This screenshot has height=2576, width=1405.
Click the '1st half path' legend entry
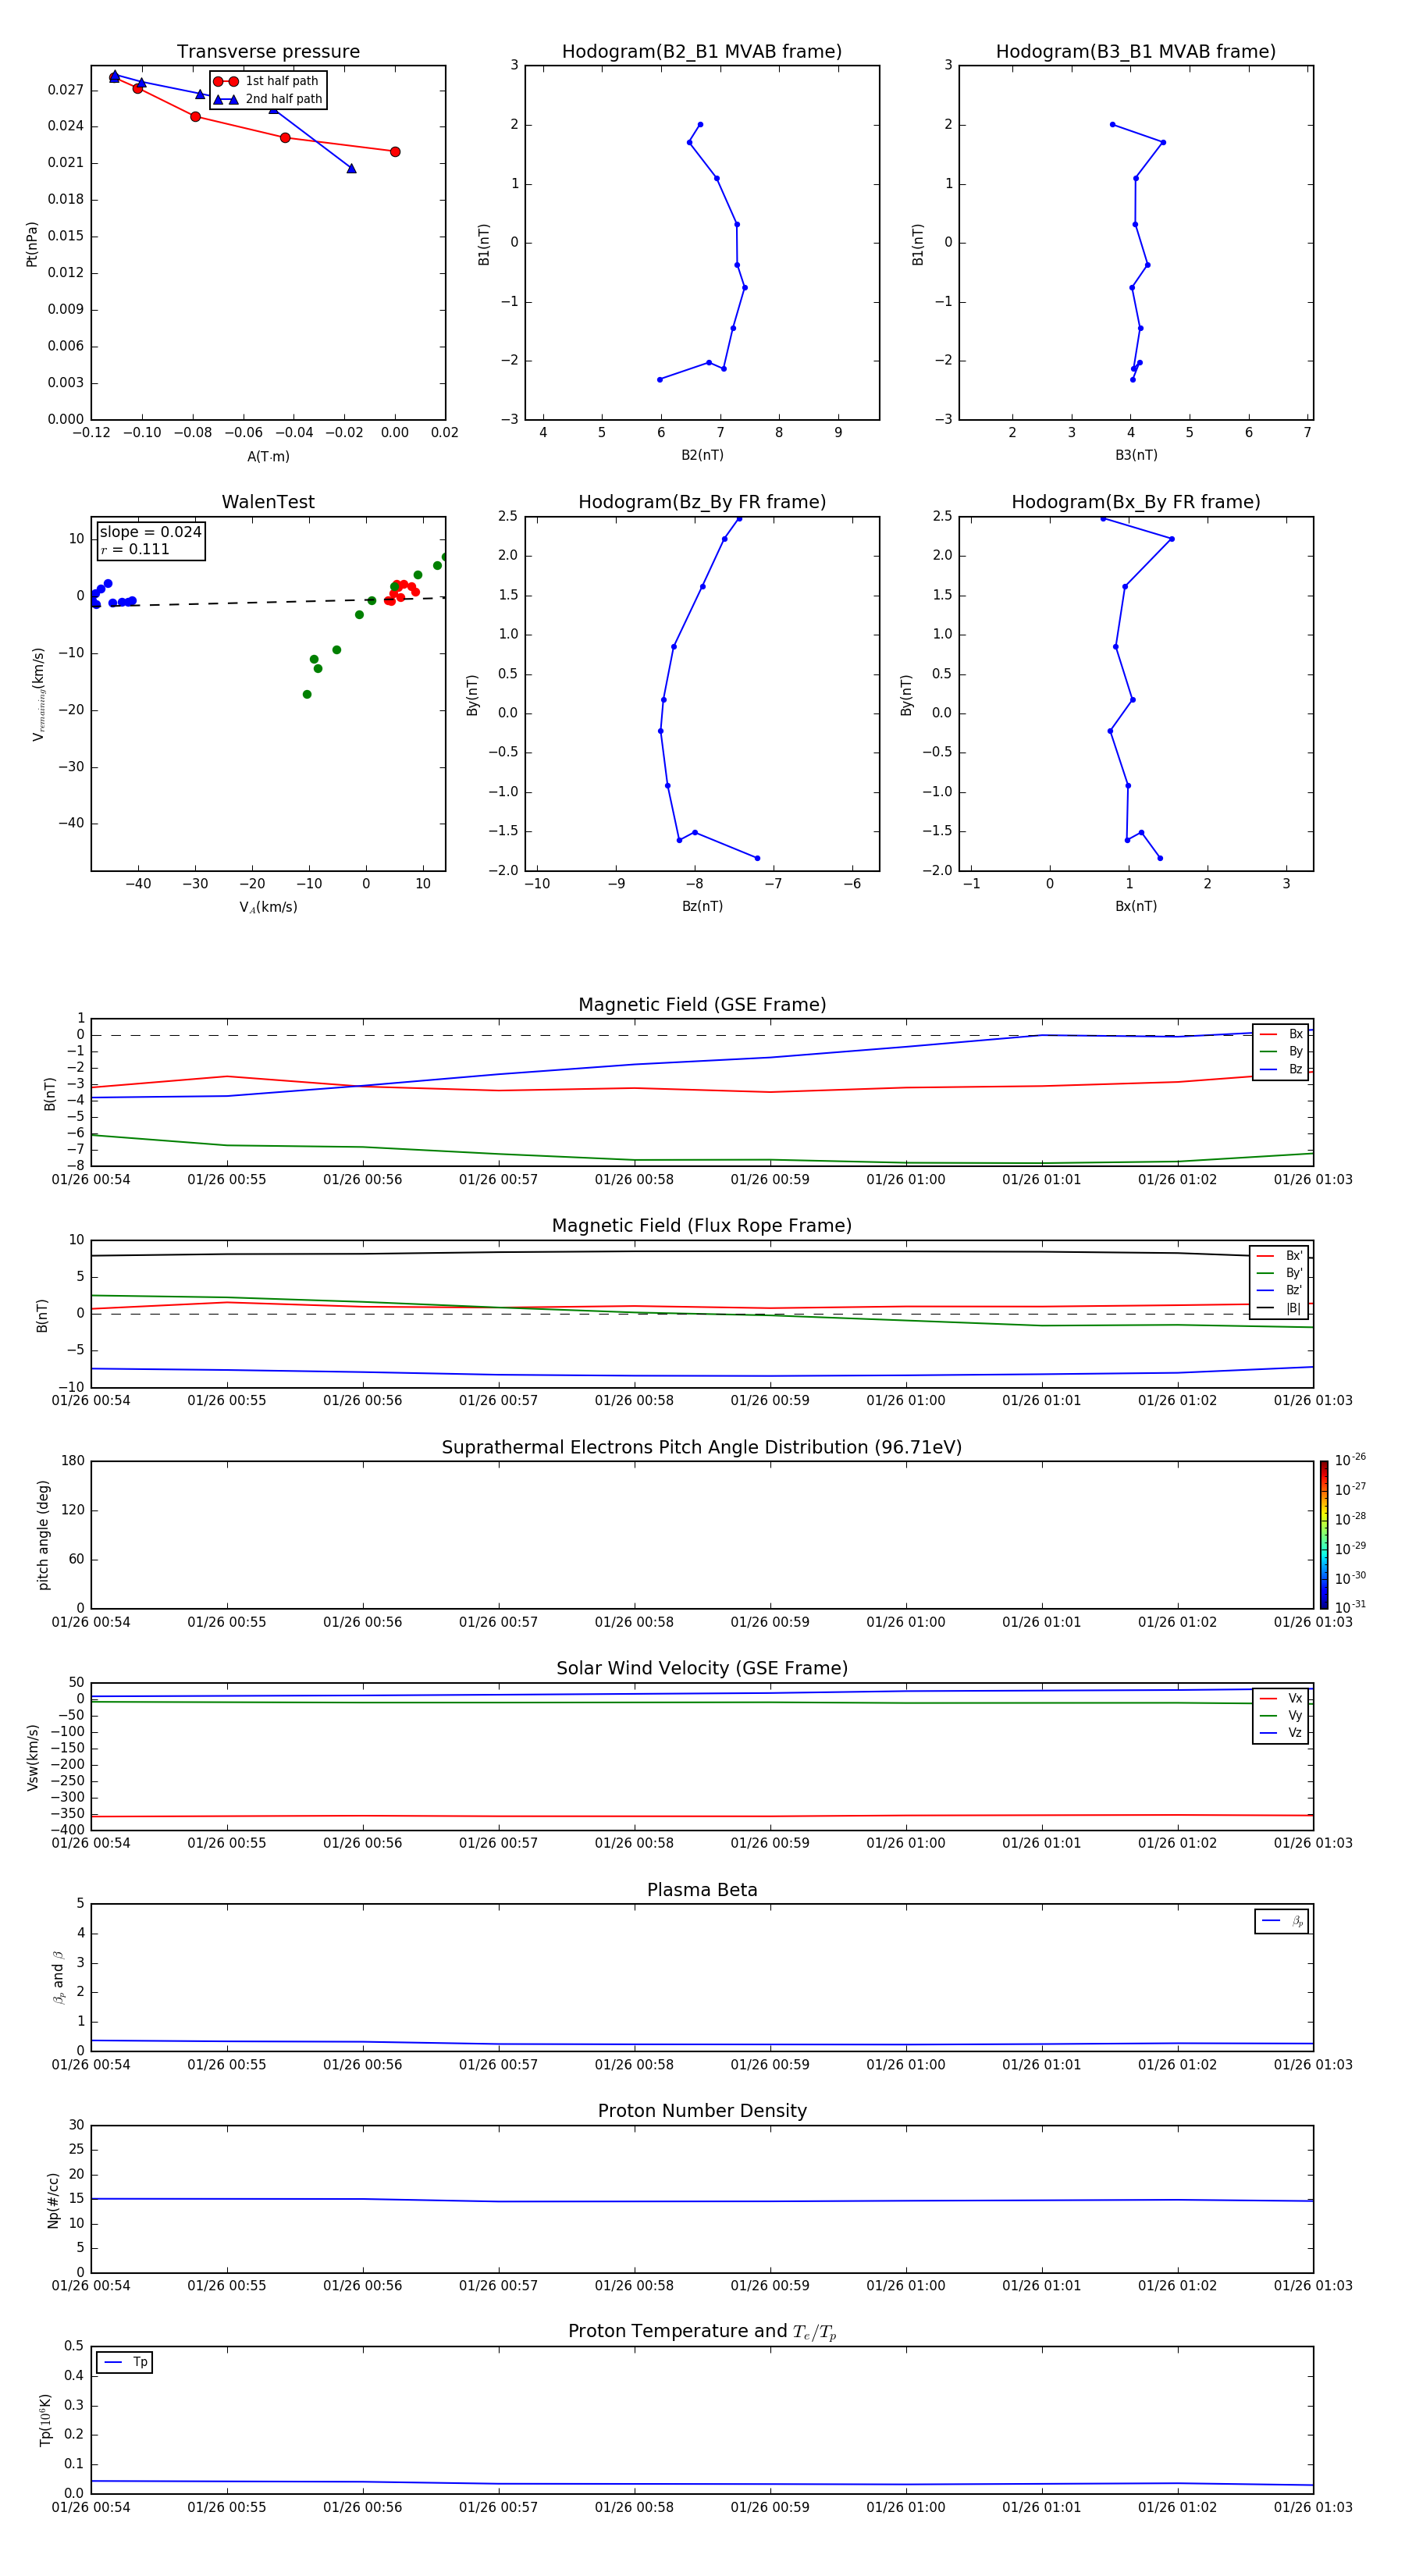tap(266, 81)
